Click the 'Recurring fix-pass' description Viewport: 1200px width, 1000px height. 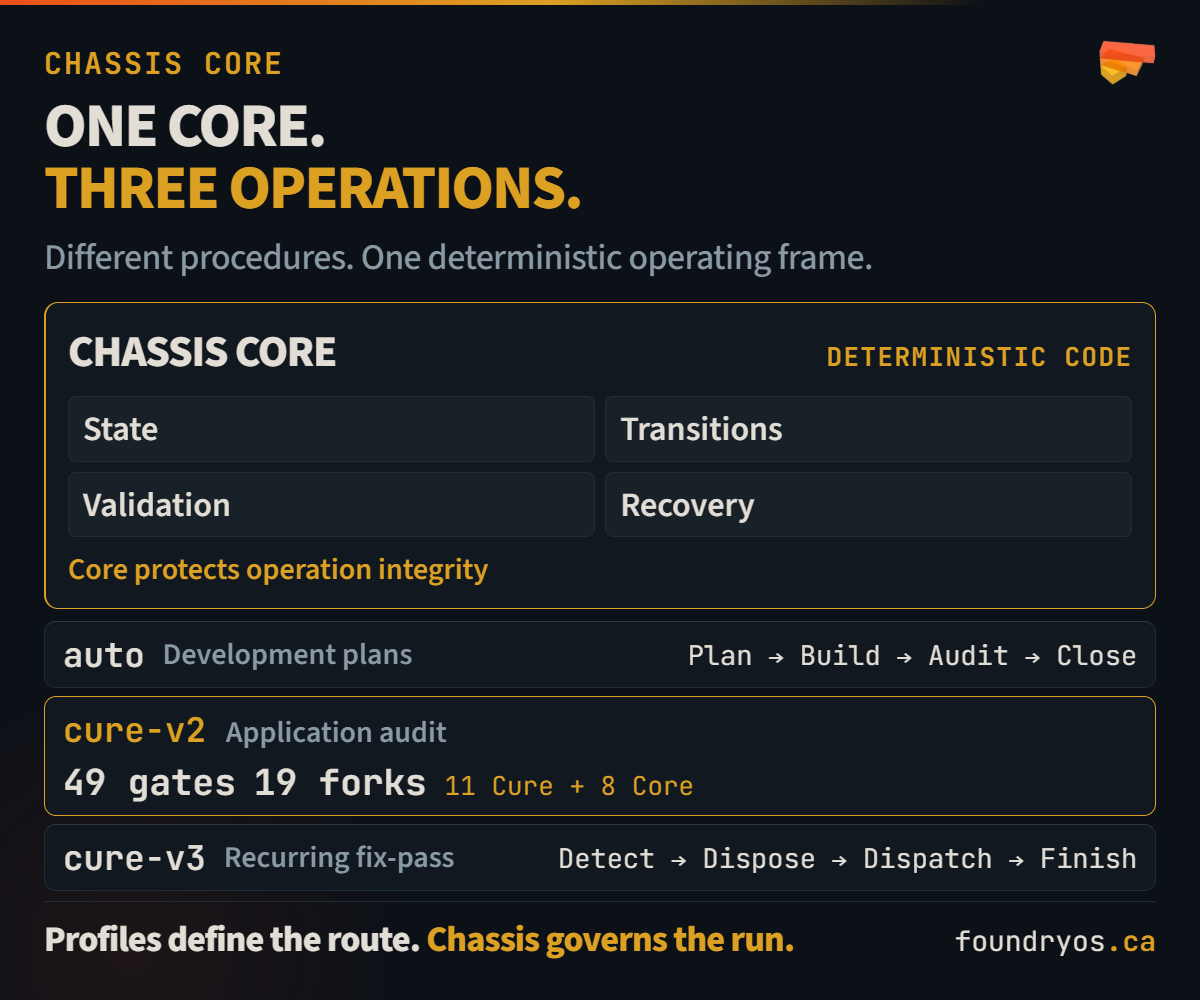[x=339, y=858]
